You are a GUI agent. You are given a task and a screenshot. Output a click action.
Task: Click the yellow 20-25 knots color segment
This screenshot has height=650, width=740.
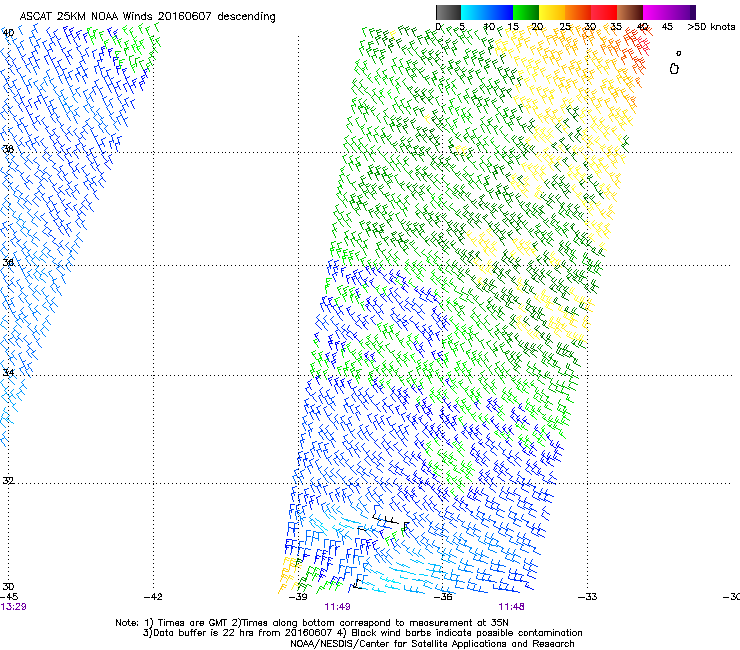[552, 12]
